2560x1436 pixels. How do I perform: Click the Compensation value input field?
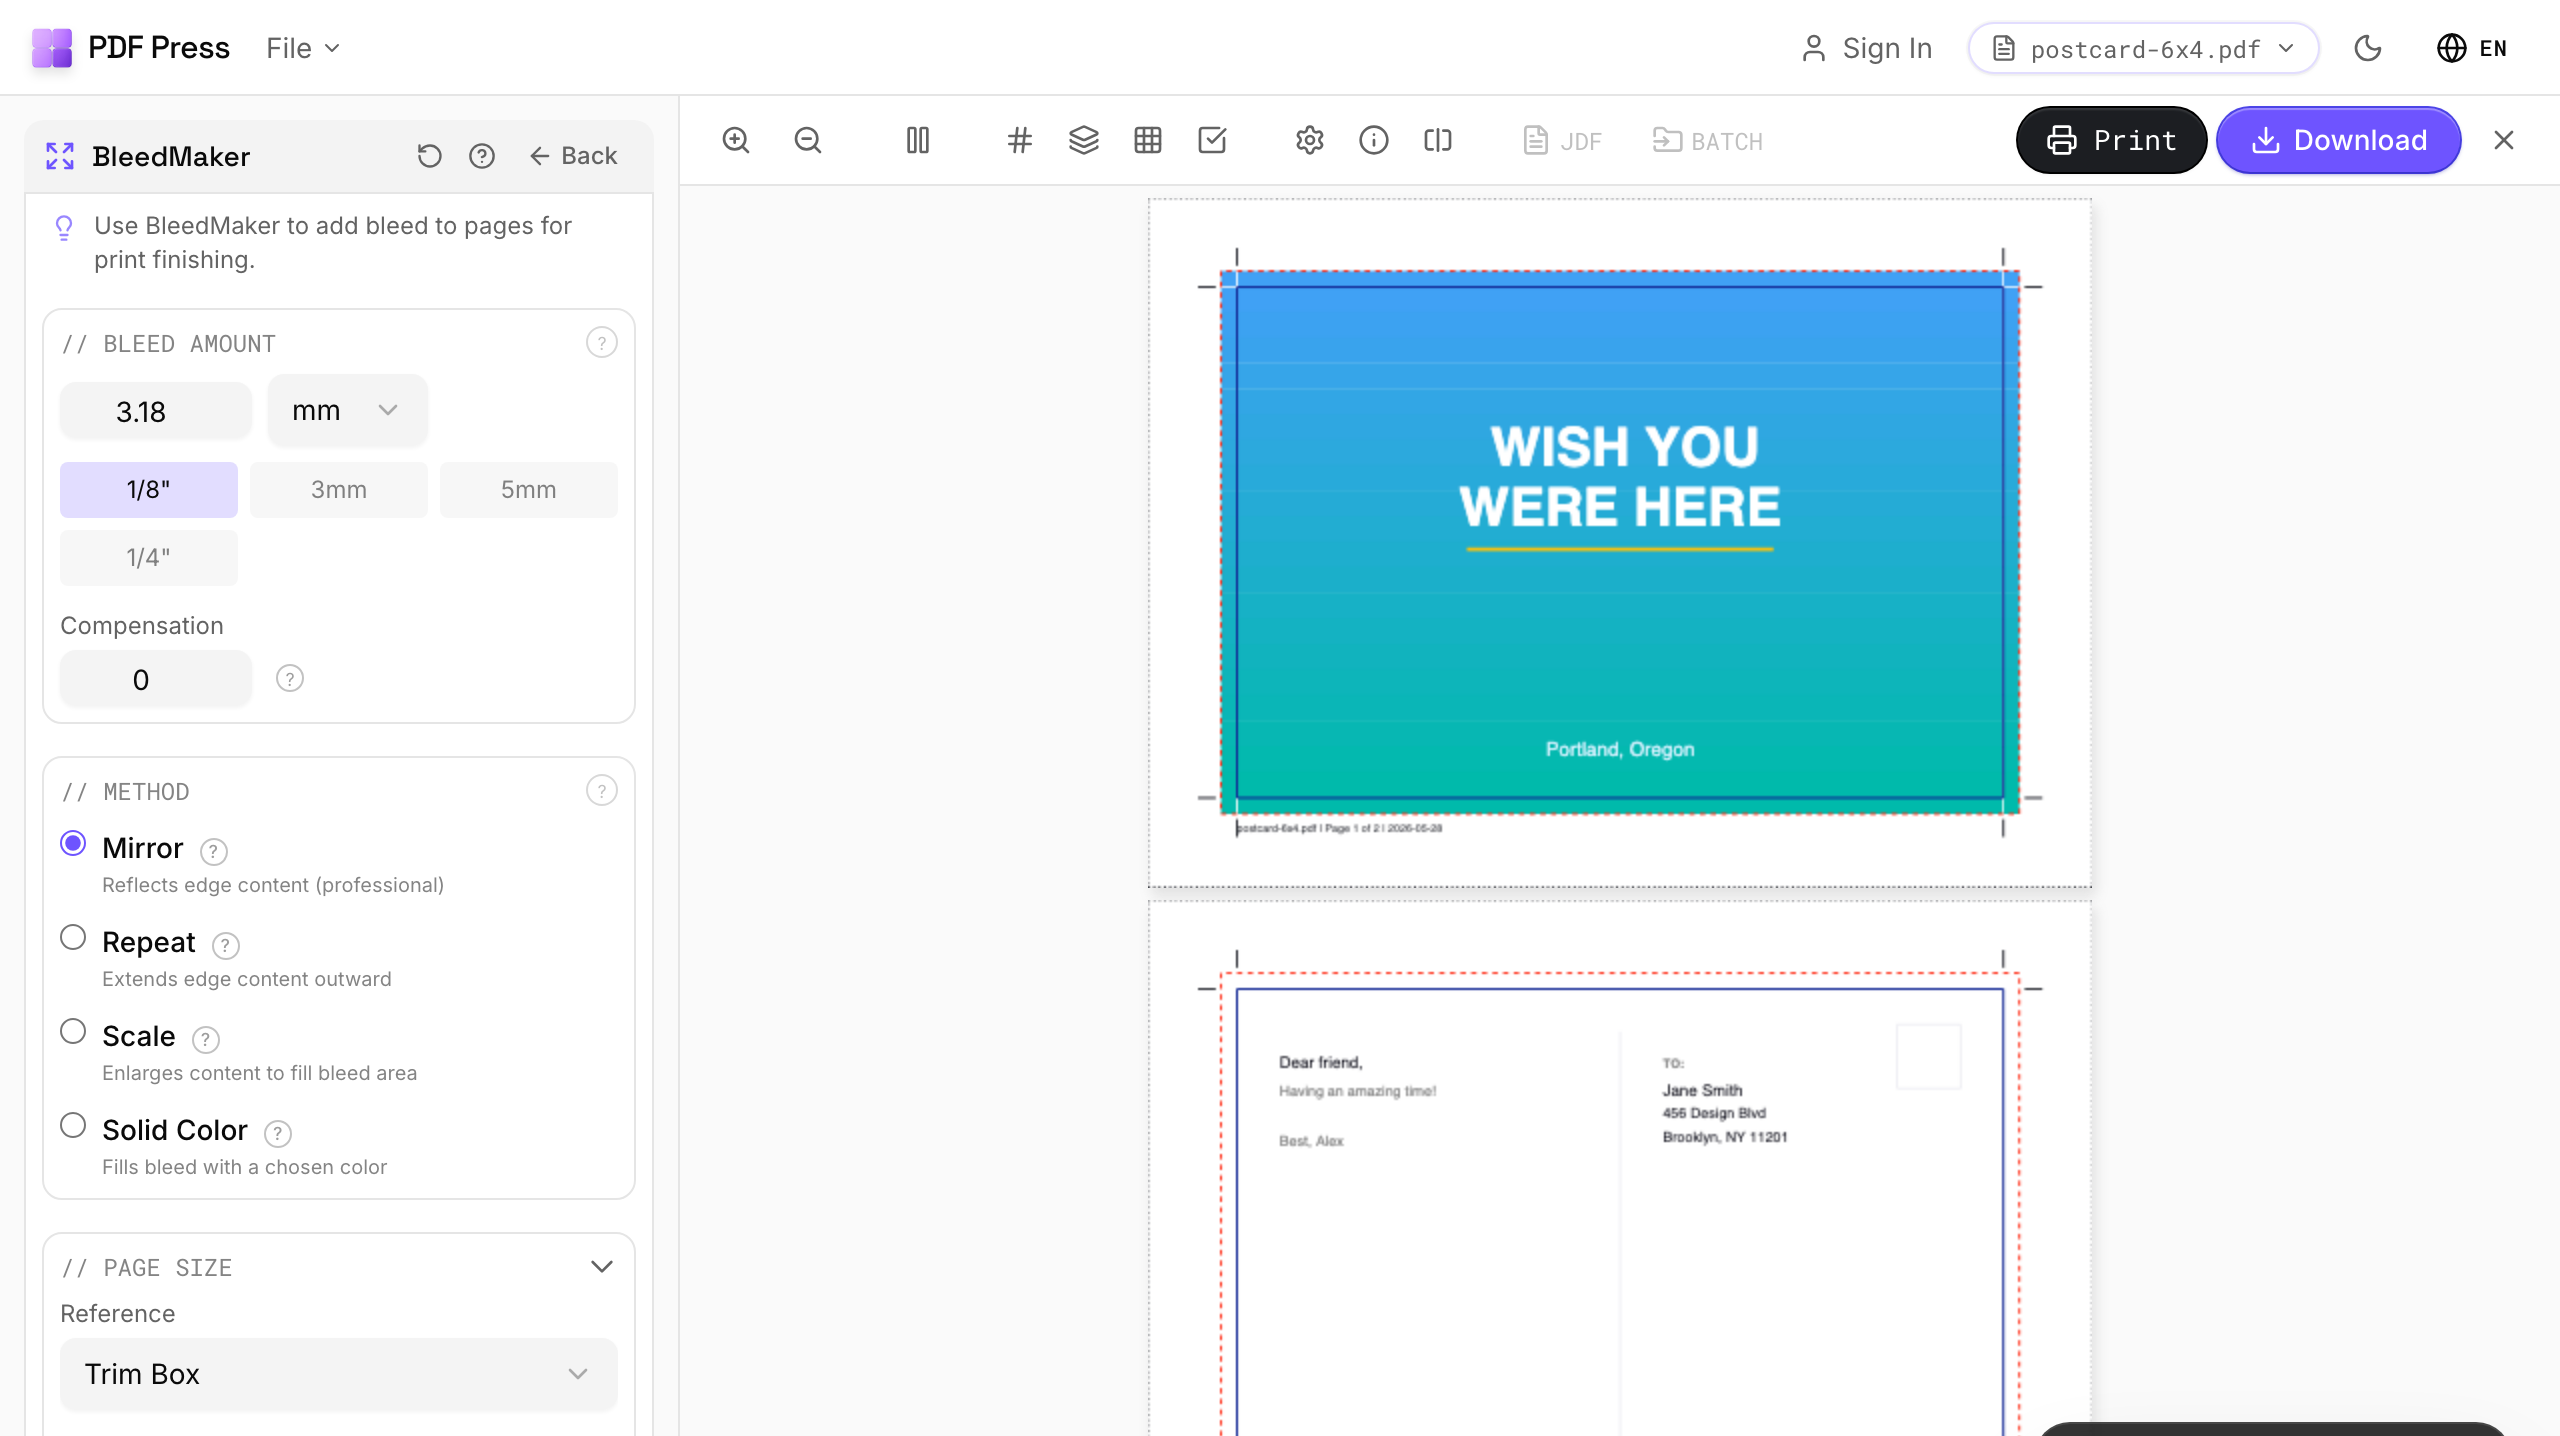coord(156,679)
